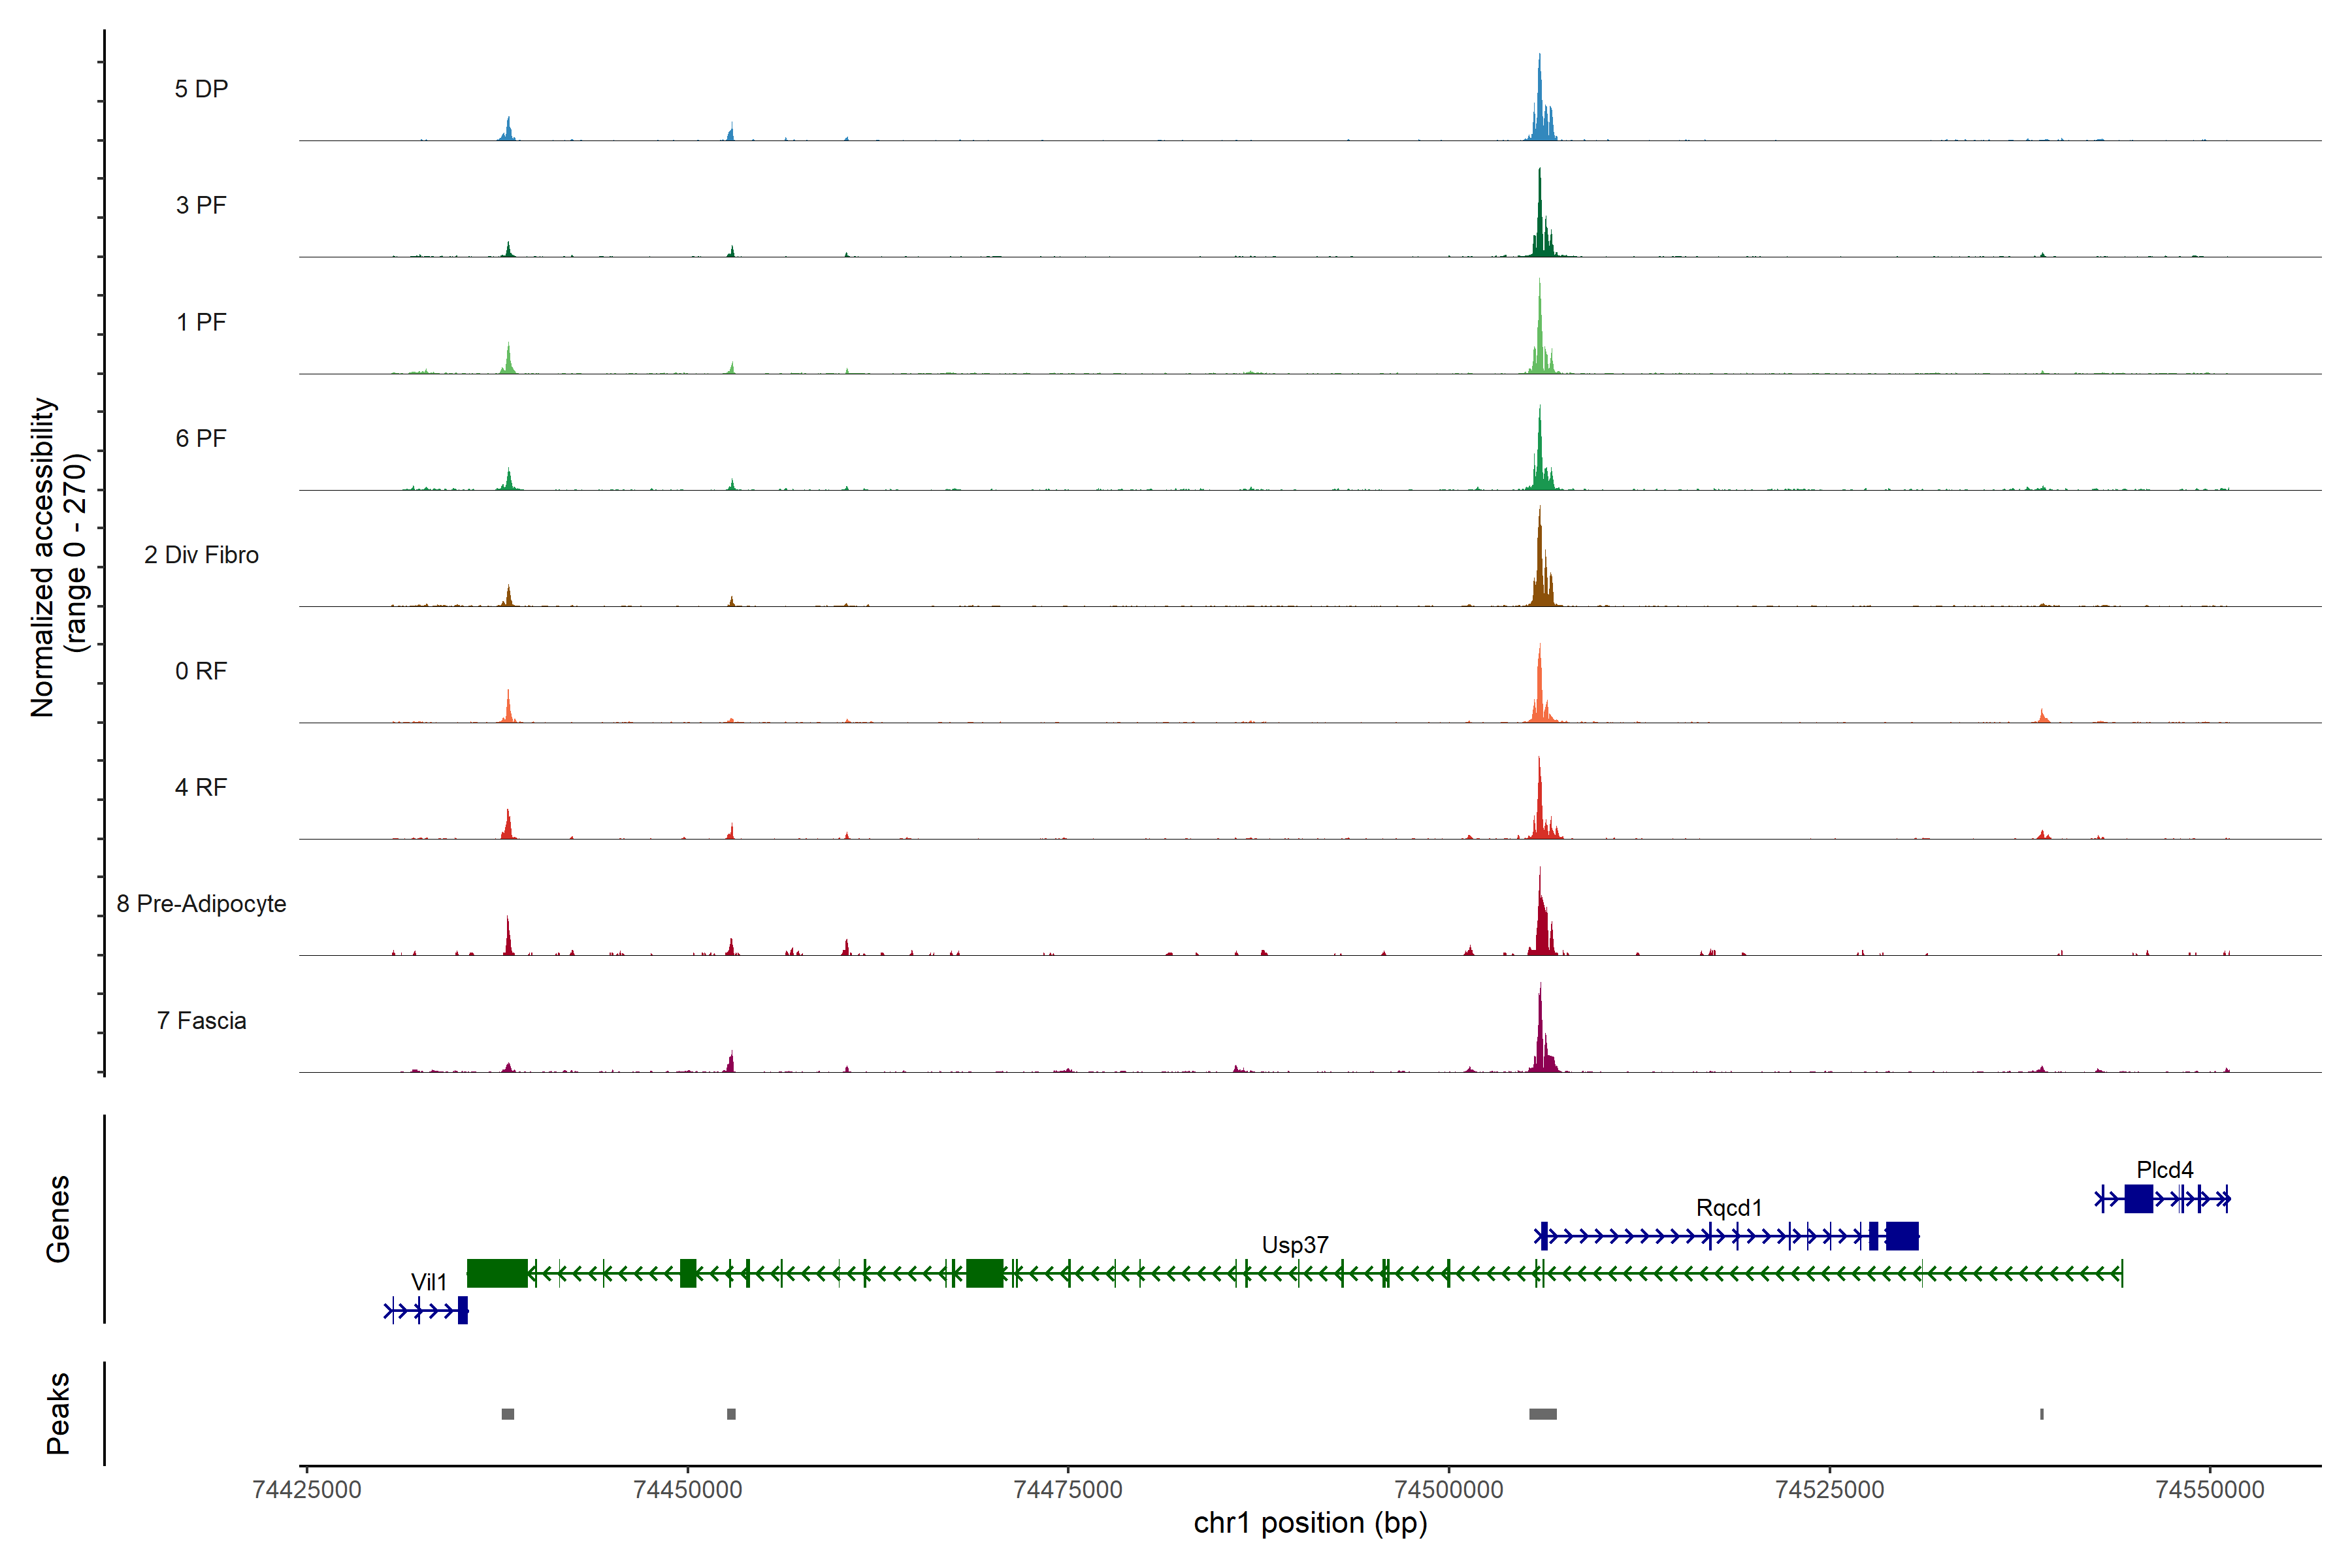The height and width of the screenshot is (1568, 2352).
Task: Click the large green Usp37 exon block
Action: [497, 1273]
